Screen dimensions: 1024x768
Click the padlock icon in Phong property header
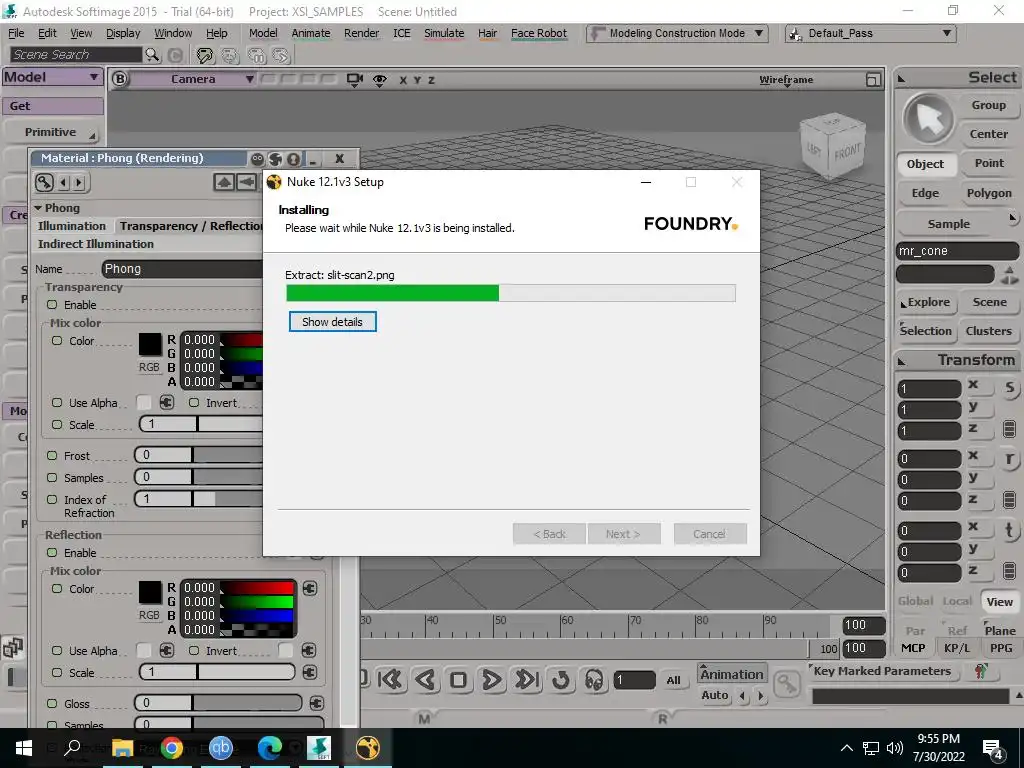[x=44, y=182]
